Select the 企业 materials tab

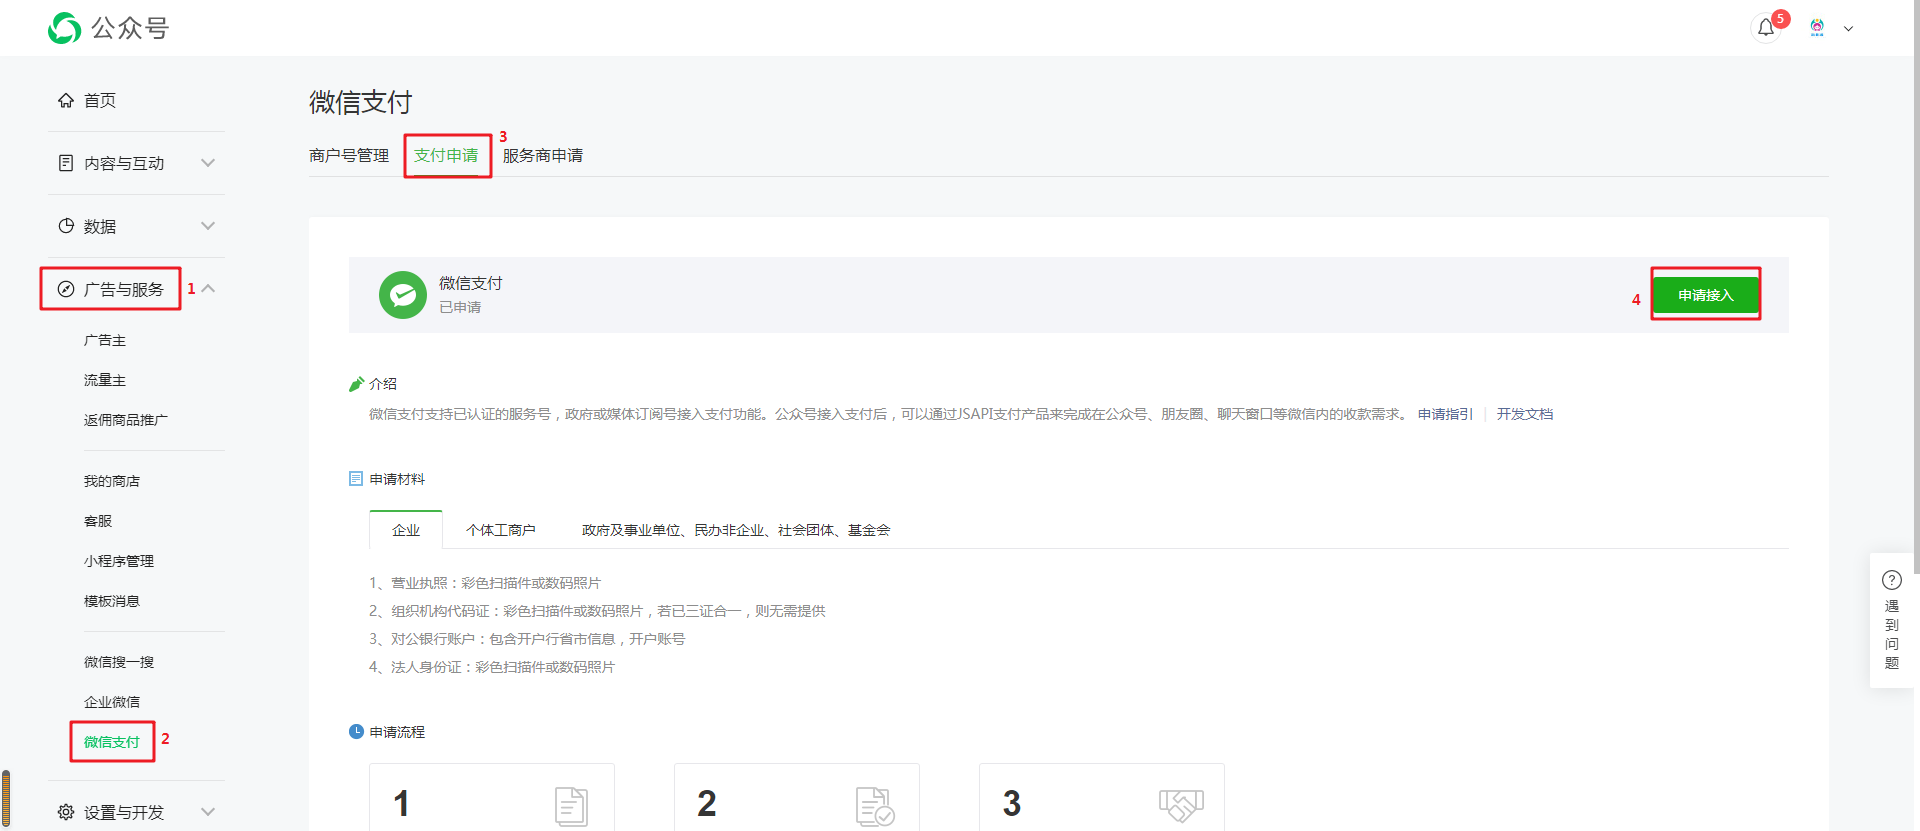(x=406, y=530)
